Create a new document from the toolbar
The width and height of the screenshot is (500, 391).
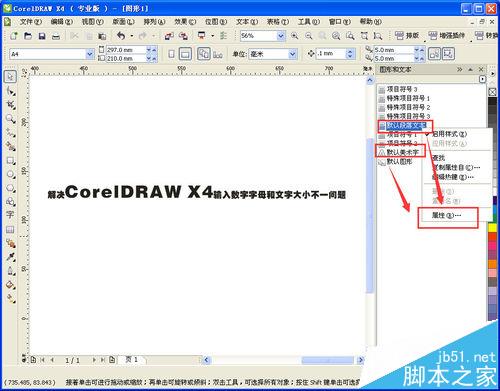click(14, 36)
